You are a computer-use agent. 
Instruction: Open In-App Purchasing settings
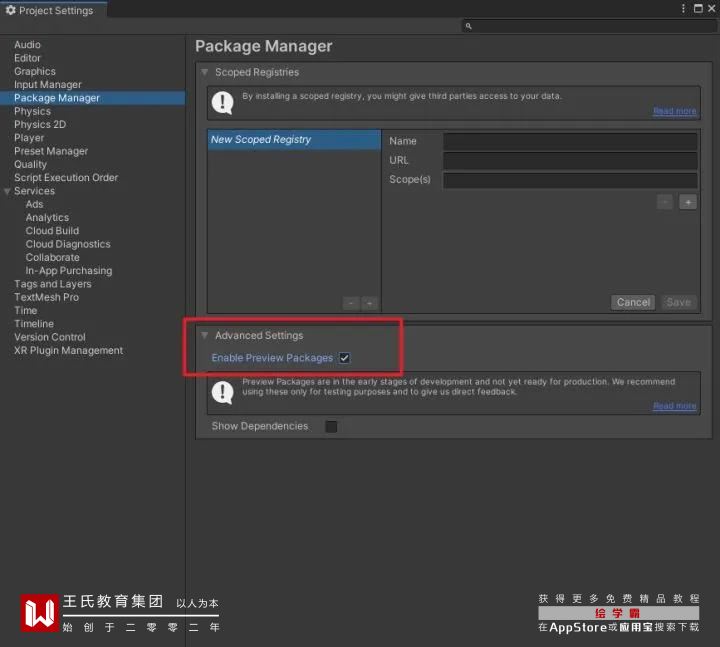click(x=69, y=270)
